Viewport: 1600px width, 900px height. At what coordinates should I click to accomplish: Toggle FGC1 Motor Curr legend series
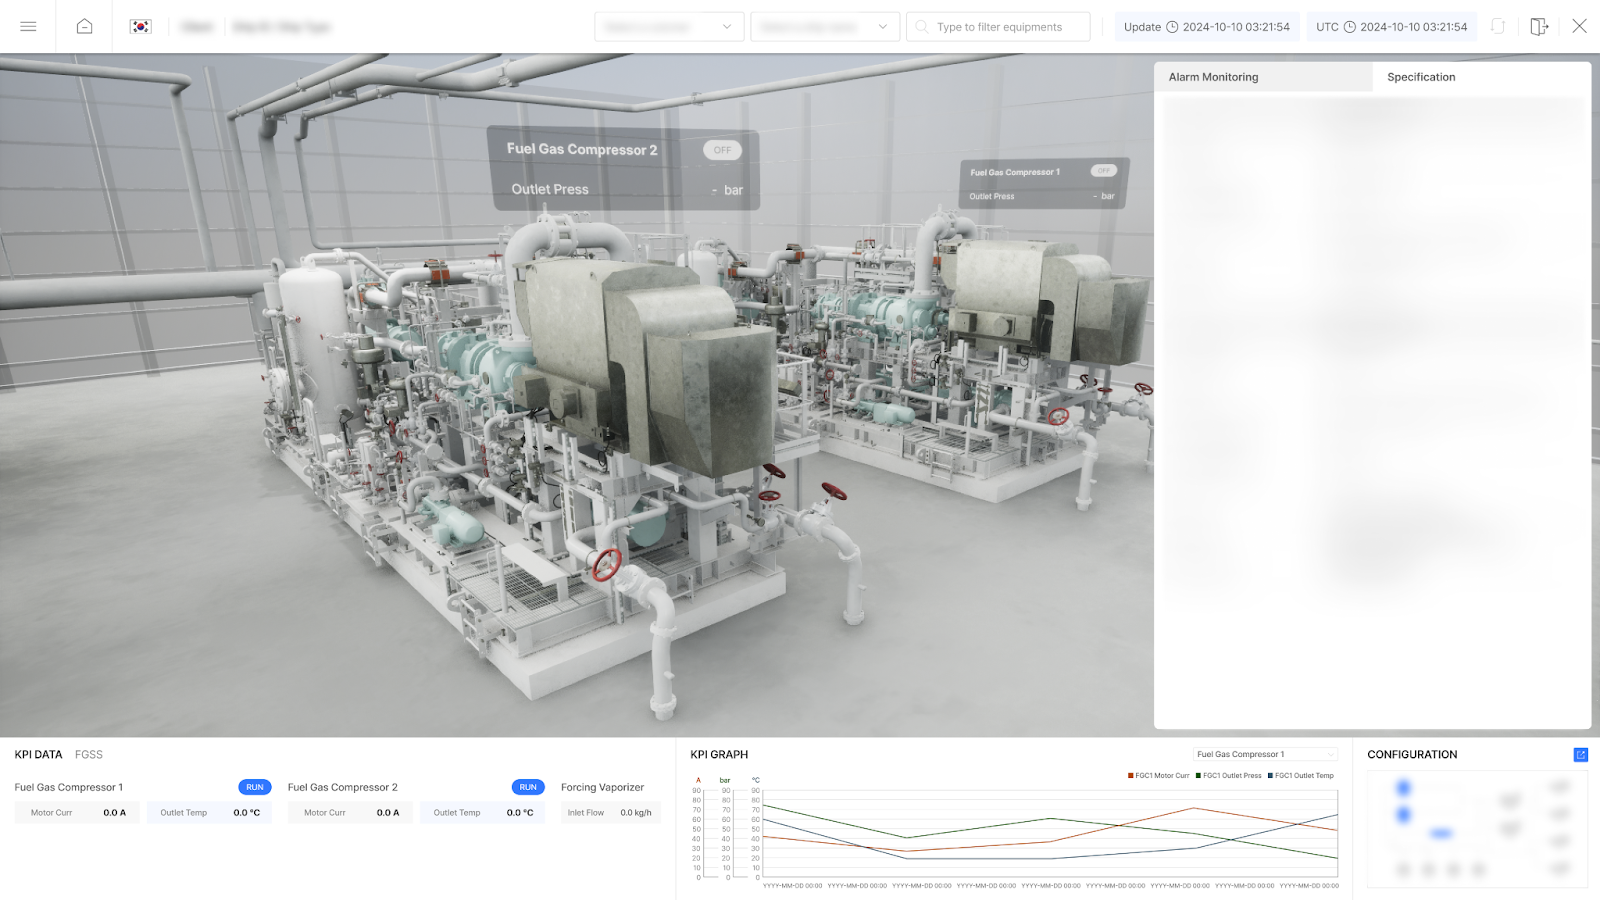pyautogui.click(x=1159, y=776)
